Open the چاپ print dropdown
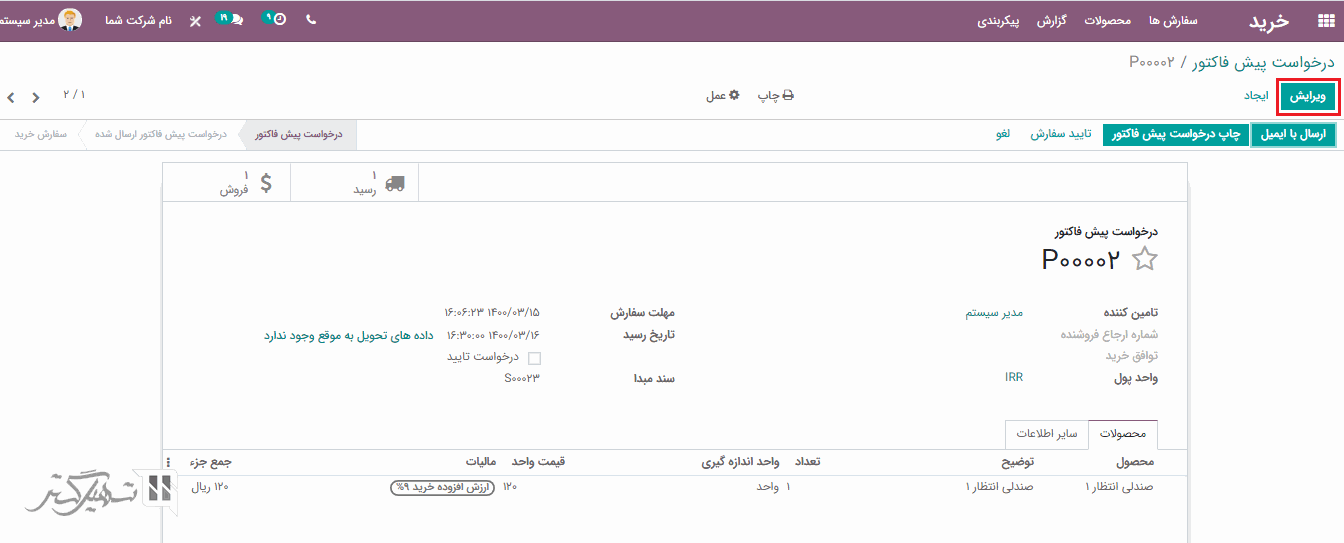The width and height of the screenshot is (1344, 543). tap(774, 96)
